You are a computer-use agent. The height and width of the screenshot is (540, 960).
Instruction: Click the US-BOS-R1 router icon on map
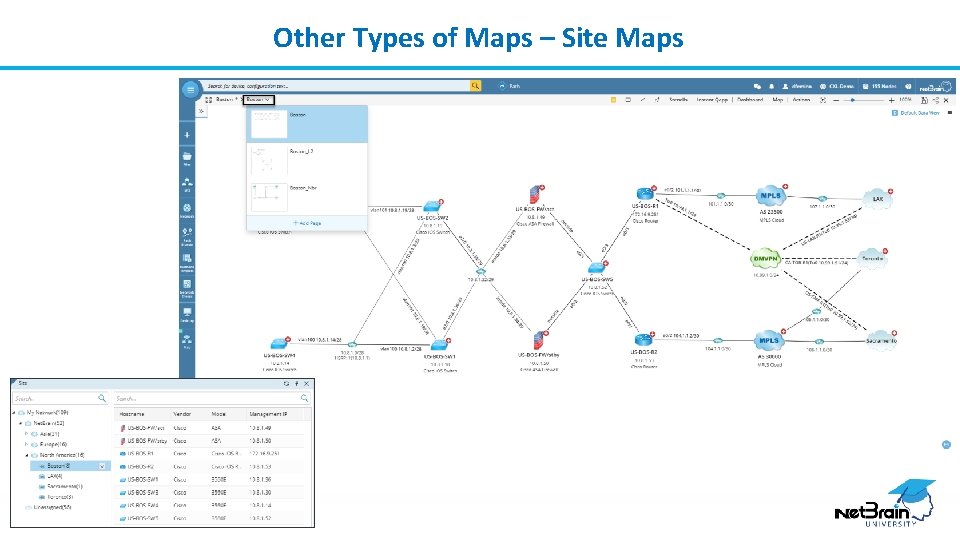(x=645, y=195)
